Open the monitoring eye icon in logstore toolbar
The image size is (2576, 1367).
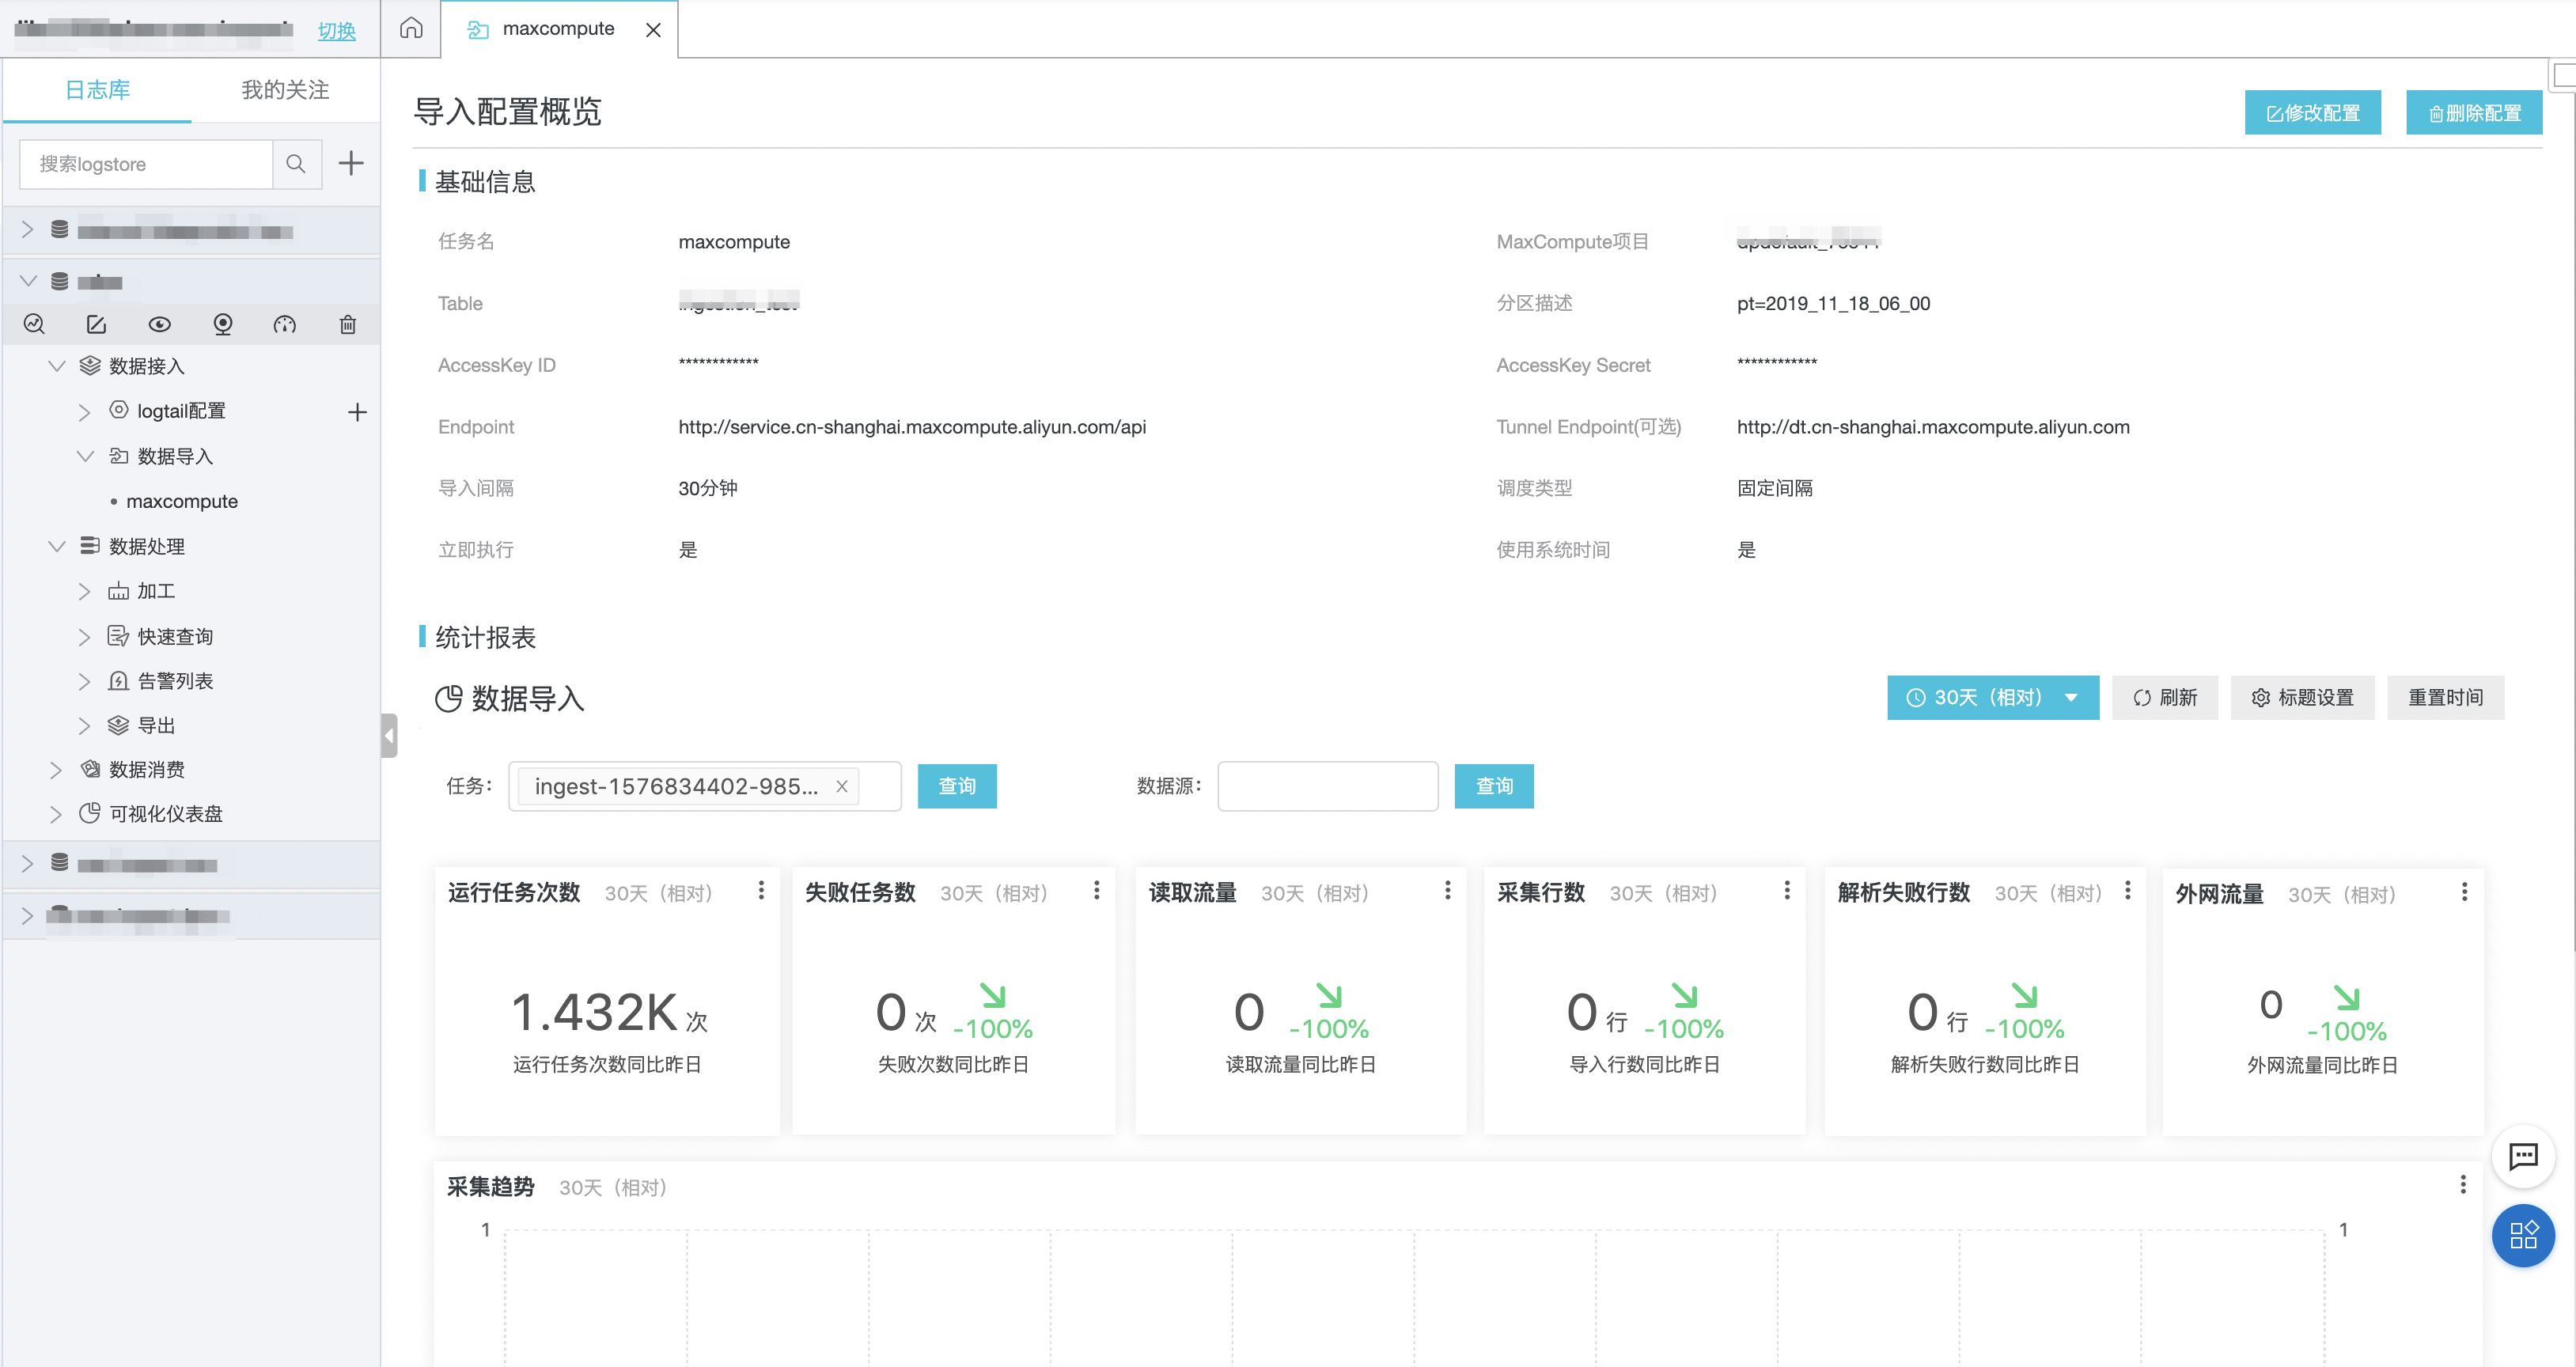159,324
